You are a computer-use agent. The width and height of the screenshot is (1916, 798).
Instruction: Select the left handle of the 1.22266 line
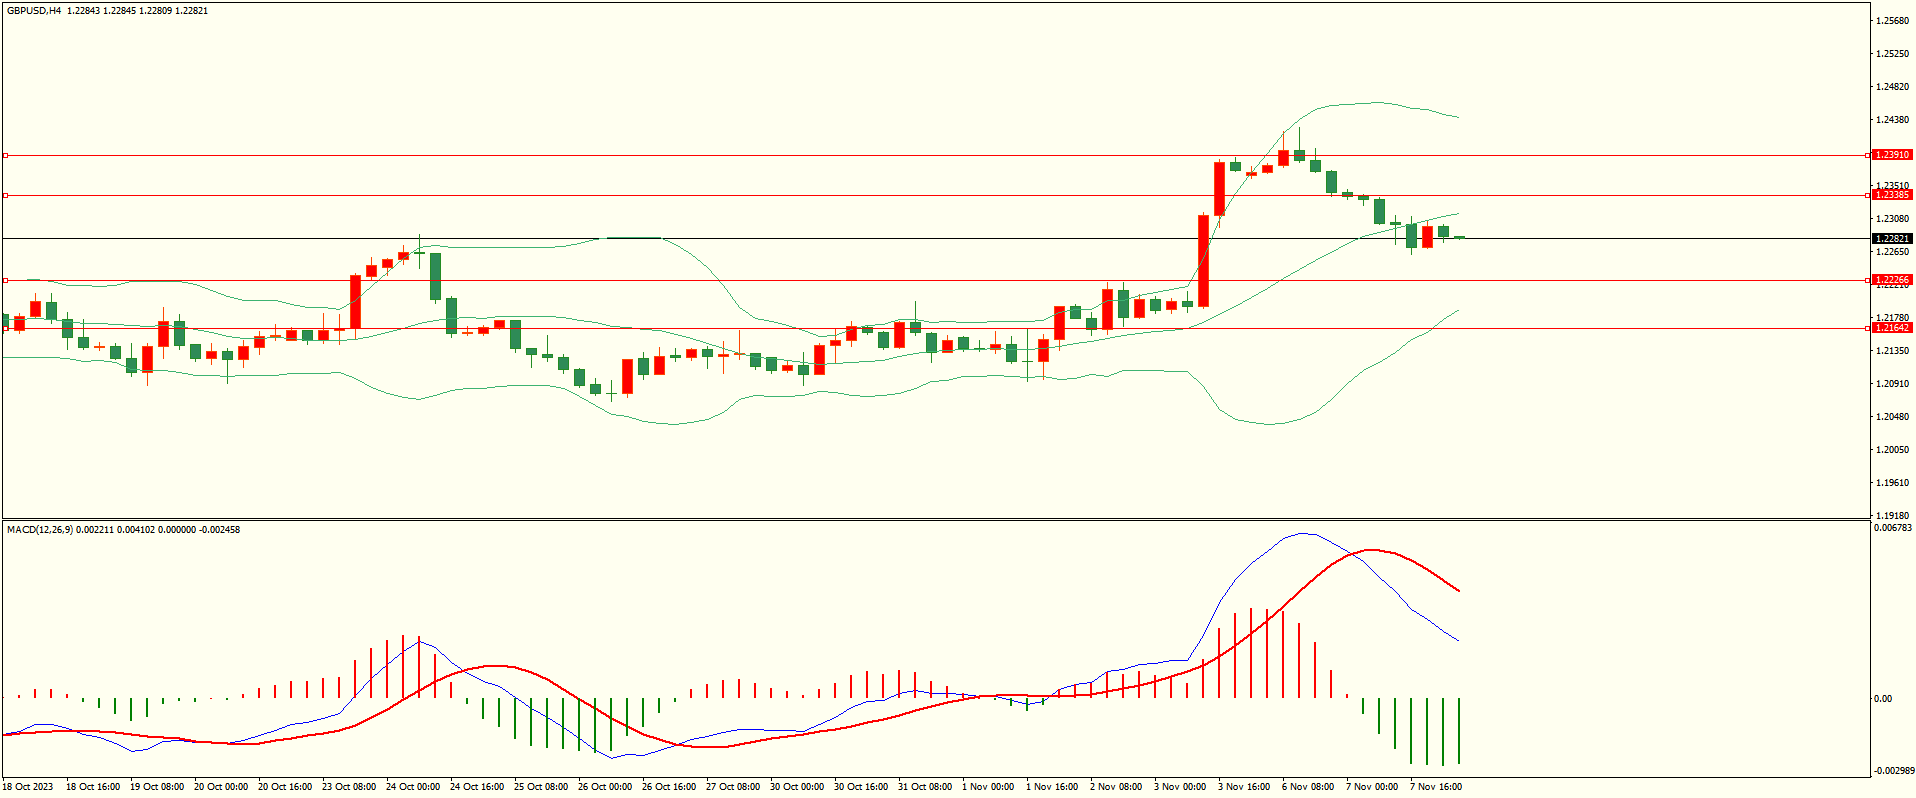tap(5, 280)
